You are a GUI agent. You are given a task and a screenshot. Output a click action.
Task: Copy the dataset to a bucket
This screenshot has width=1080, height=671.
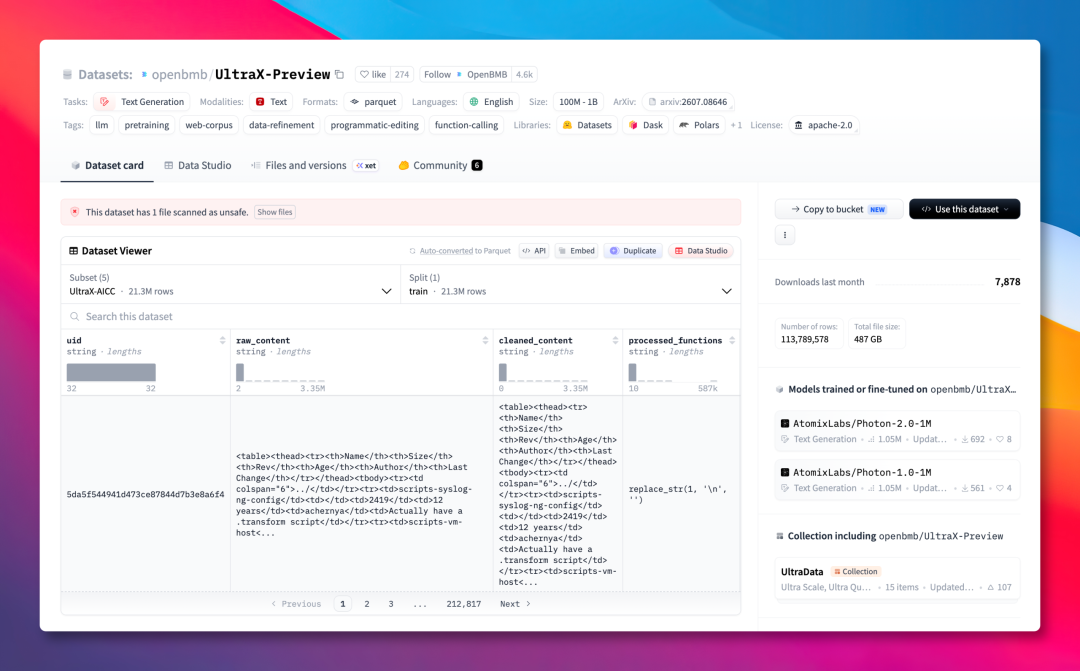pos(839,209)
